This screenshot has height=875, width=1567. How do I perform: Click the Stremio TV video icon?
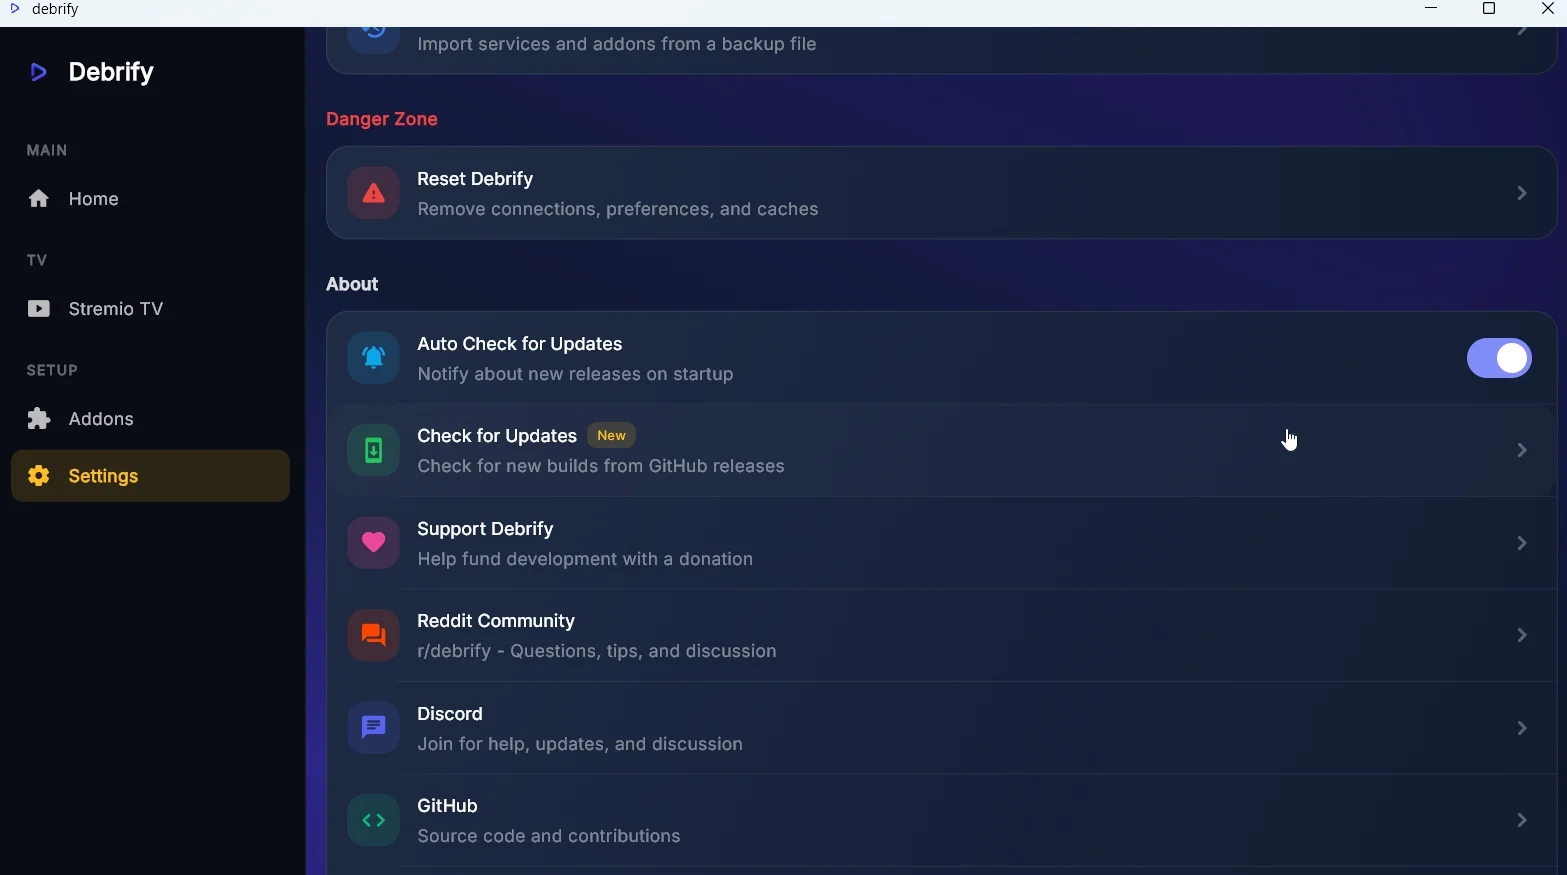tap(39, 310)
